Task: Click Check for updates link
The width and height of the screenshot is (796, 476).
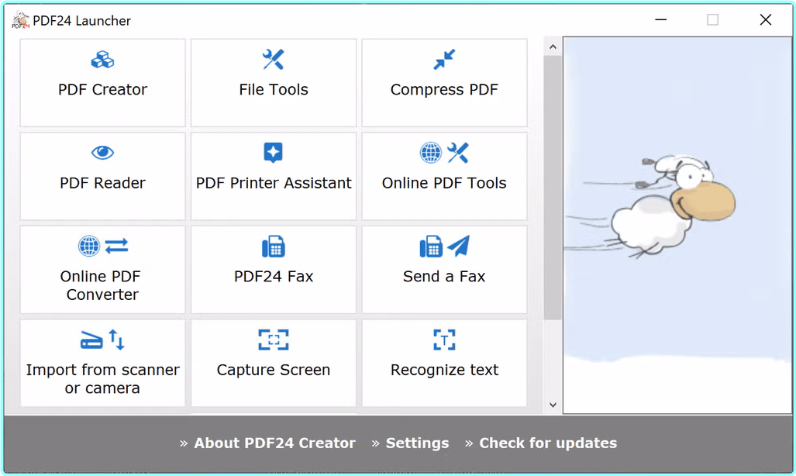Action: [548, 443]
